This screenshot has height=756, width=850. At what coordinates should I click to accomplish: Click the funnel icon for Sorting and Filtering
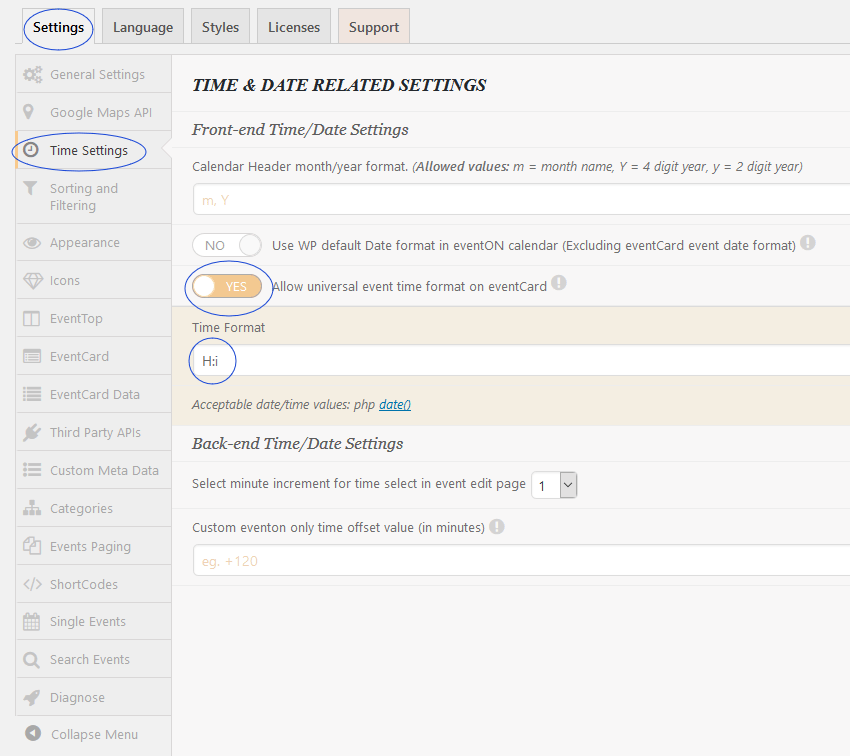31,189
